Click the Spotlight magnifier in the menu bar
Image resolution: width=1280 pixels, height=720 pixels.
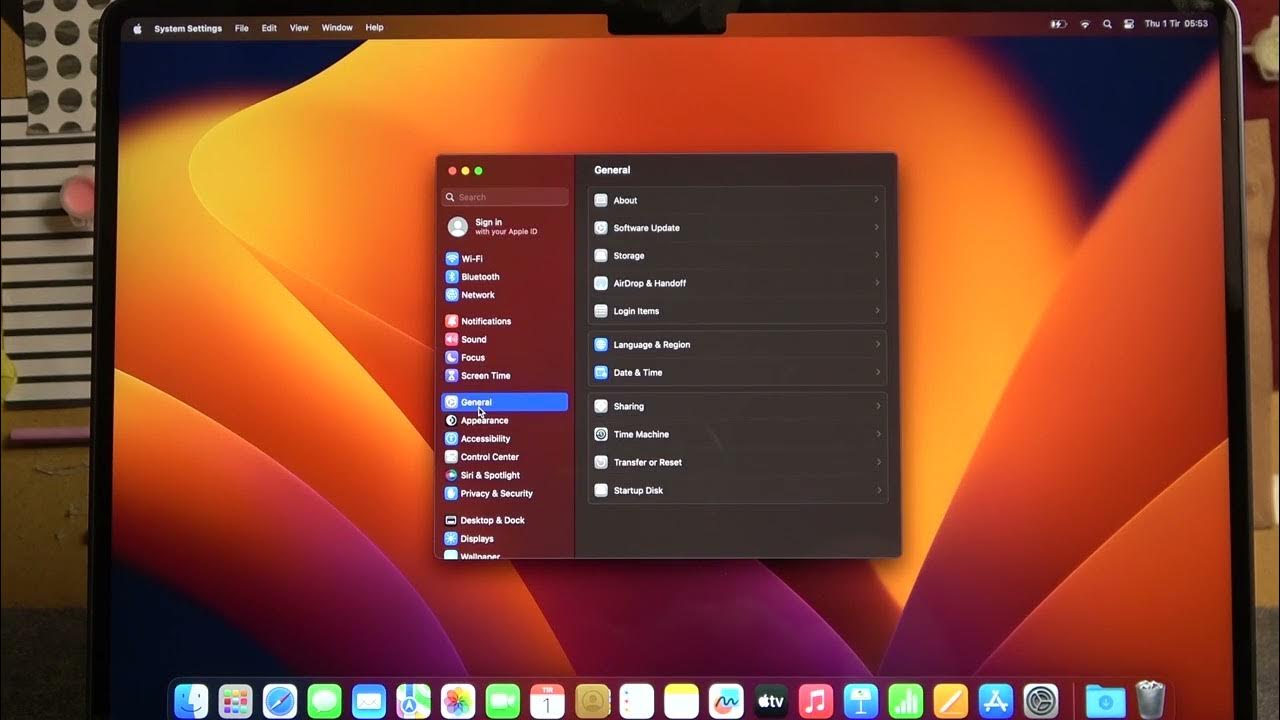tap(1107, 24)
